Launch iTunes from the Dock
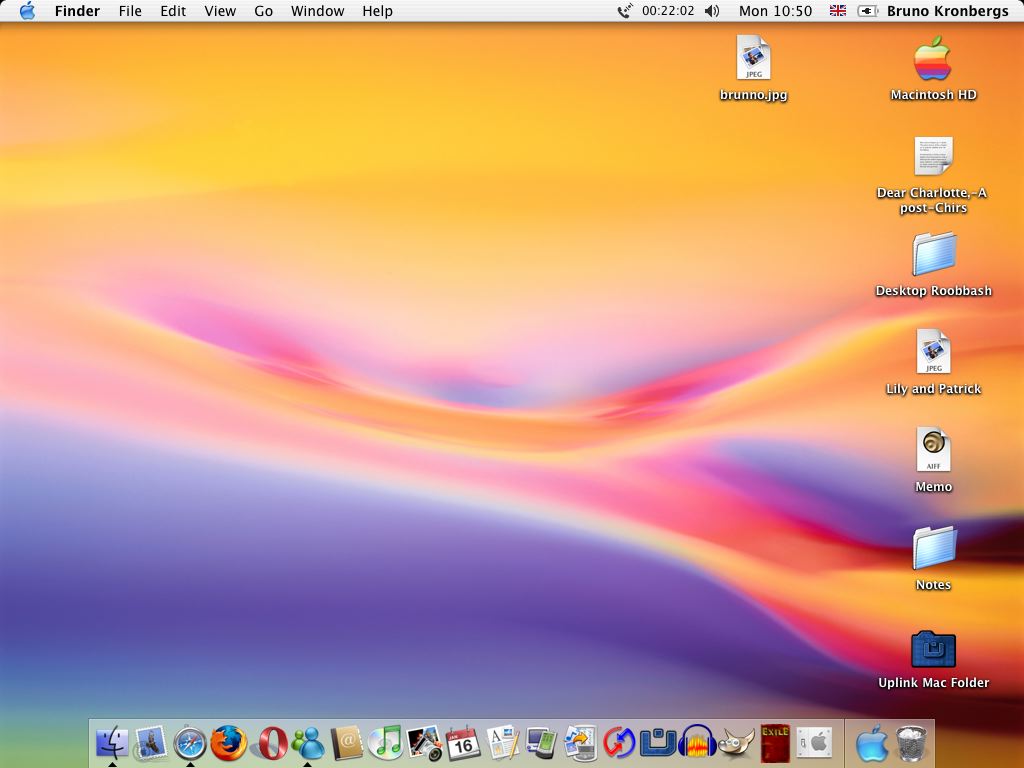 [x=385, y=743]
